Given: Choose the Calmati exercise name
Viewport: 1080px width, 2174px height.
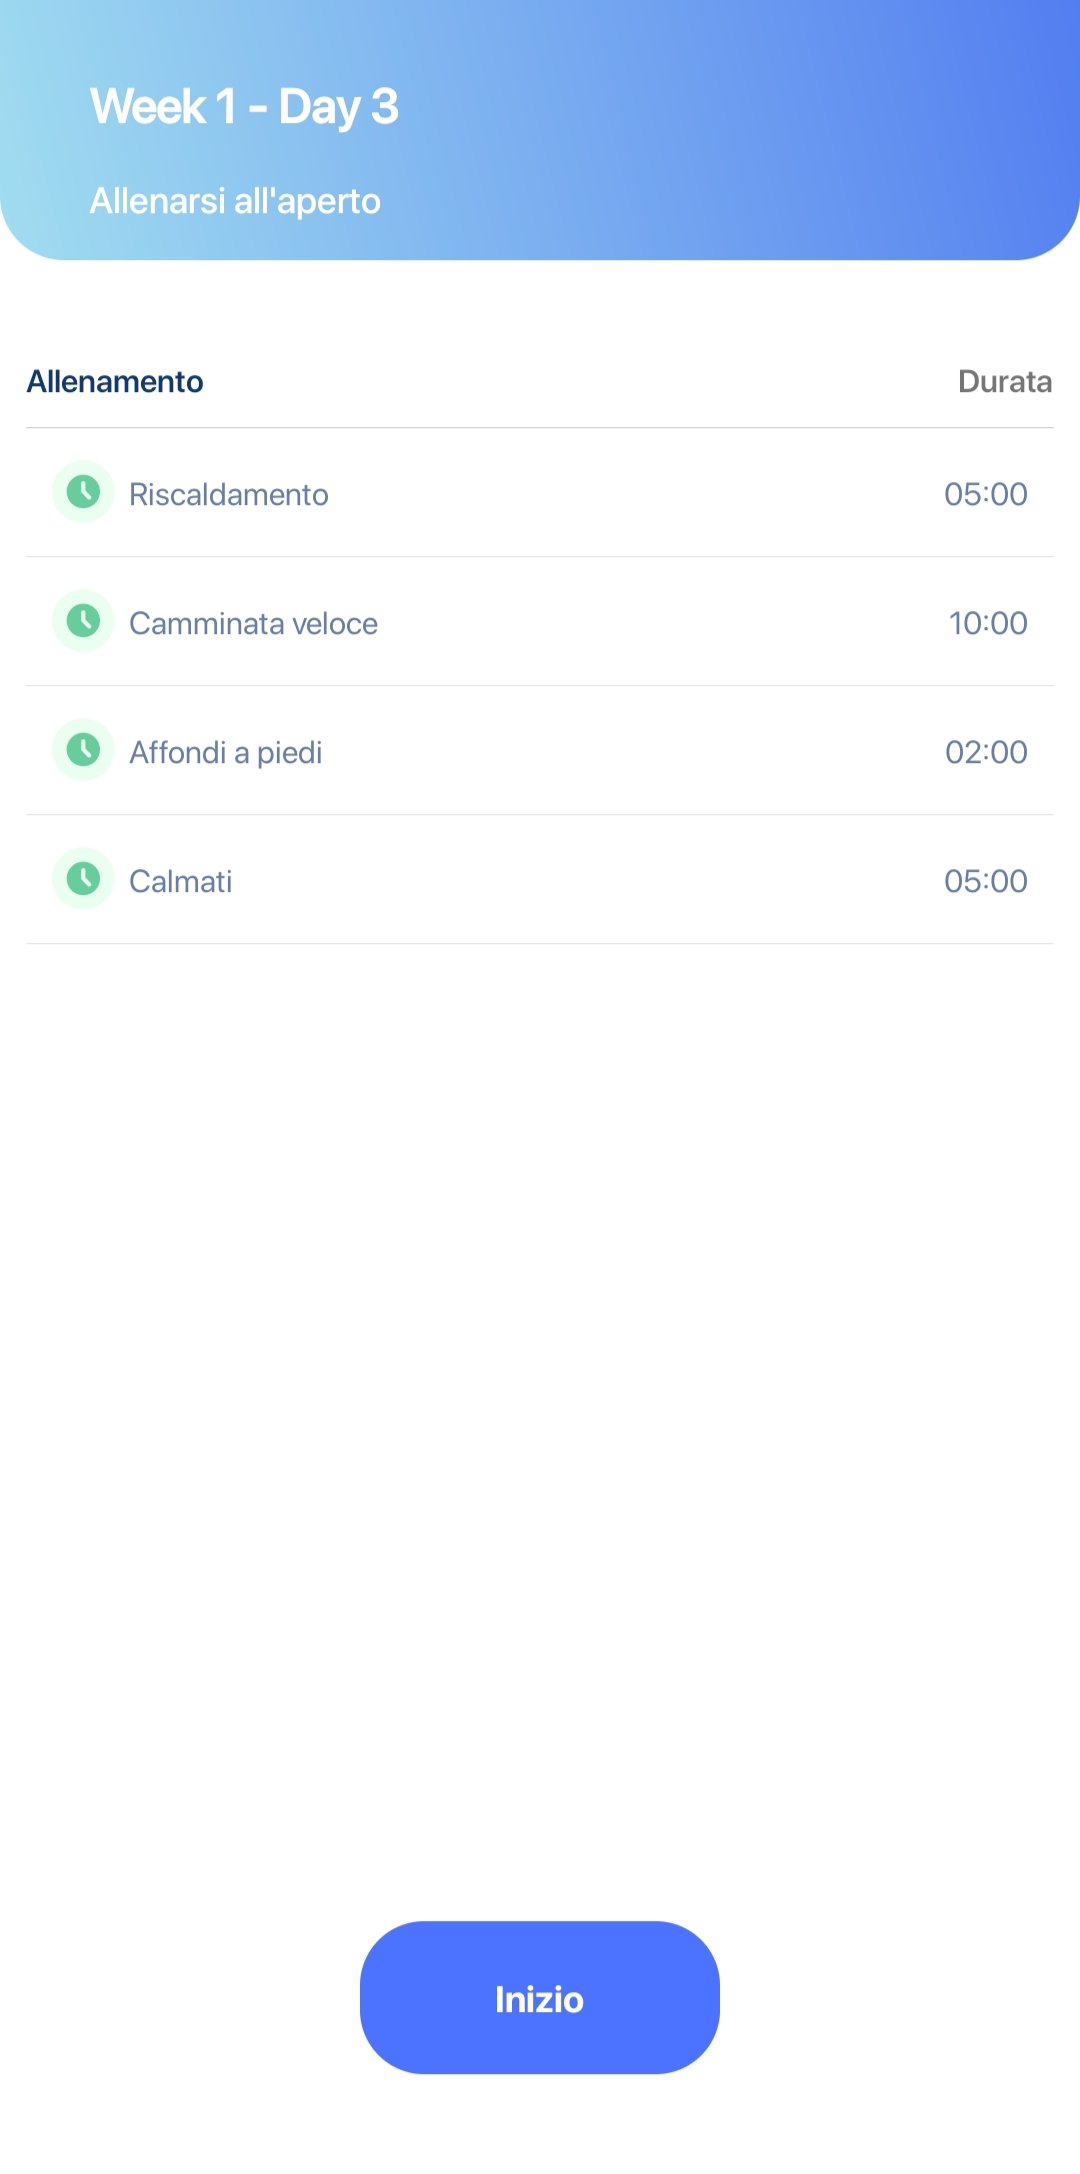Looking at the screenshot, I should coord(180,881).
